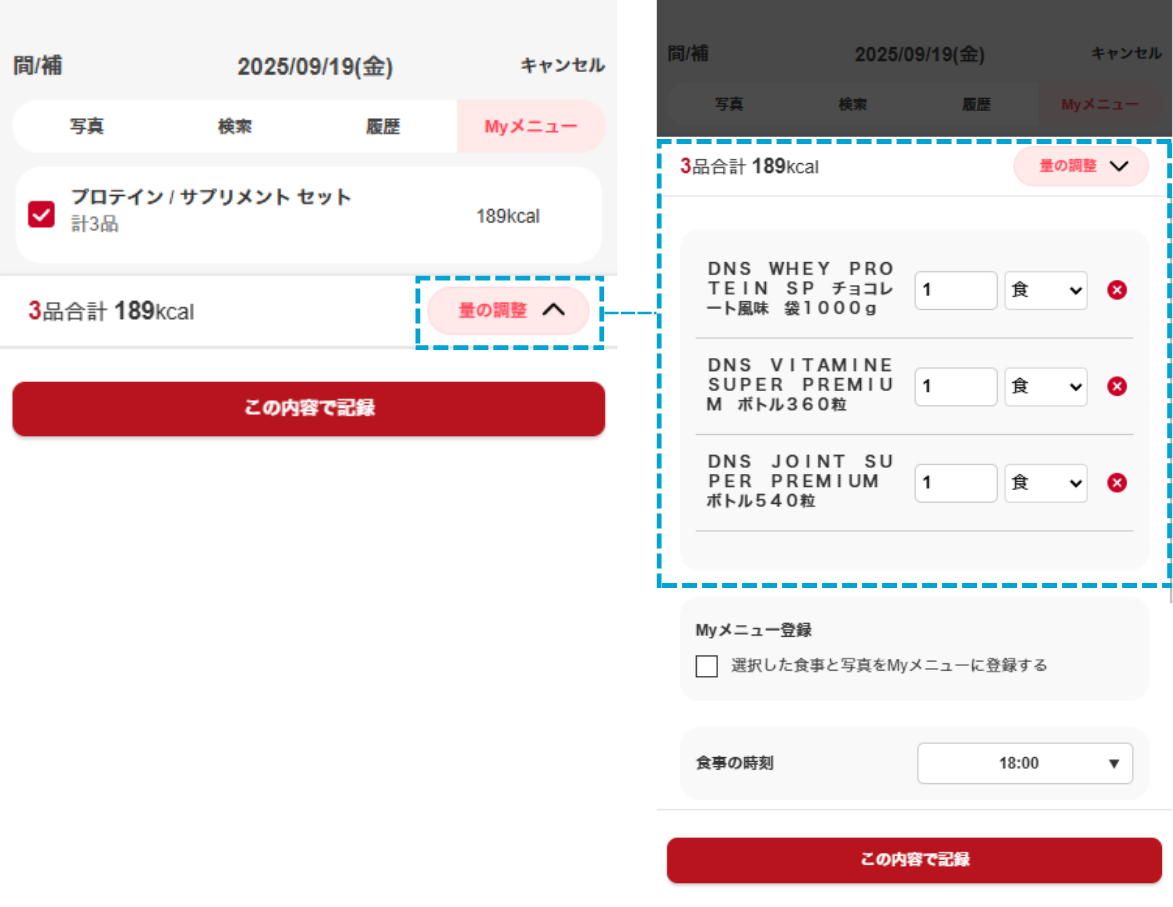Image resolution: width=1173 pixels, height=907 pixels.
Task: Toggle 量の調整 expander in right panel
Action: pyautogui.click(x=1081, y=167)
